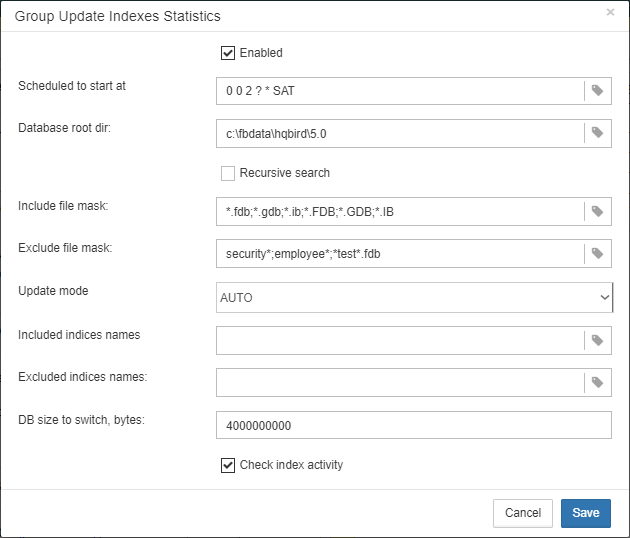Image resolution: width=630 pixels, height=538 pixels.
Task: Click into the Database root dir path field
Action: coord(400,133)
